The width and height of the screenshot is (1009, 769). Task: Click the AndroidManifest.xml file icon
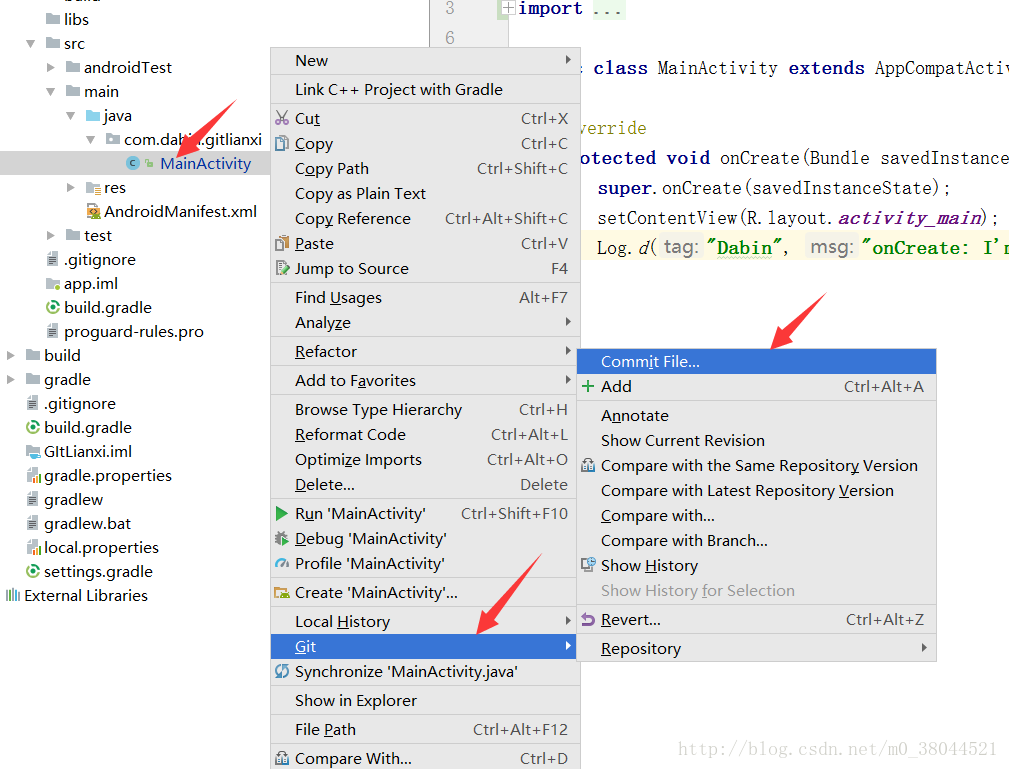(x=93, y=211)
